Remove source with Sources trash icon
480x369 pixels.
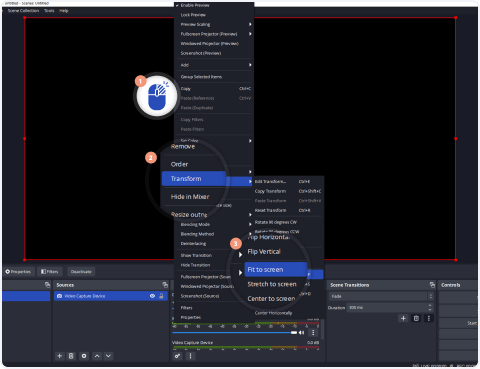pos(71,356)
